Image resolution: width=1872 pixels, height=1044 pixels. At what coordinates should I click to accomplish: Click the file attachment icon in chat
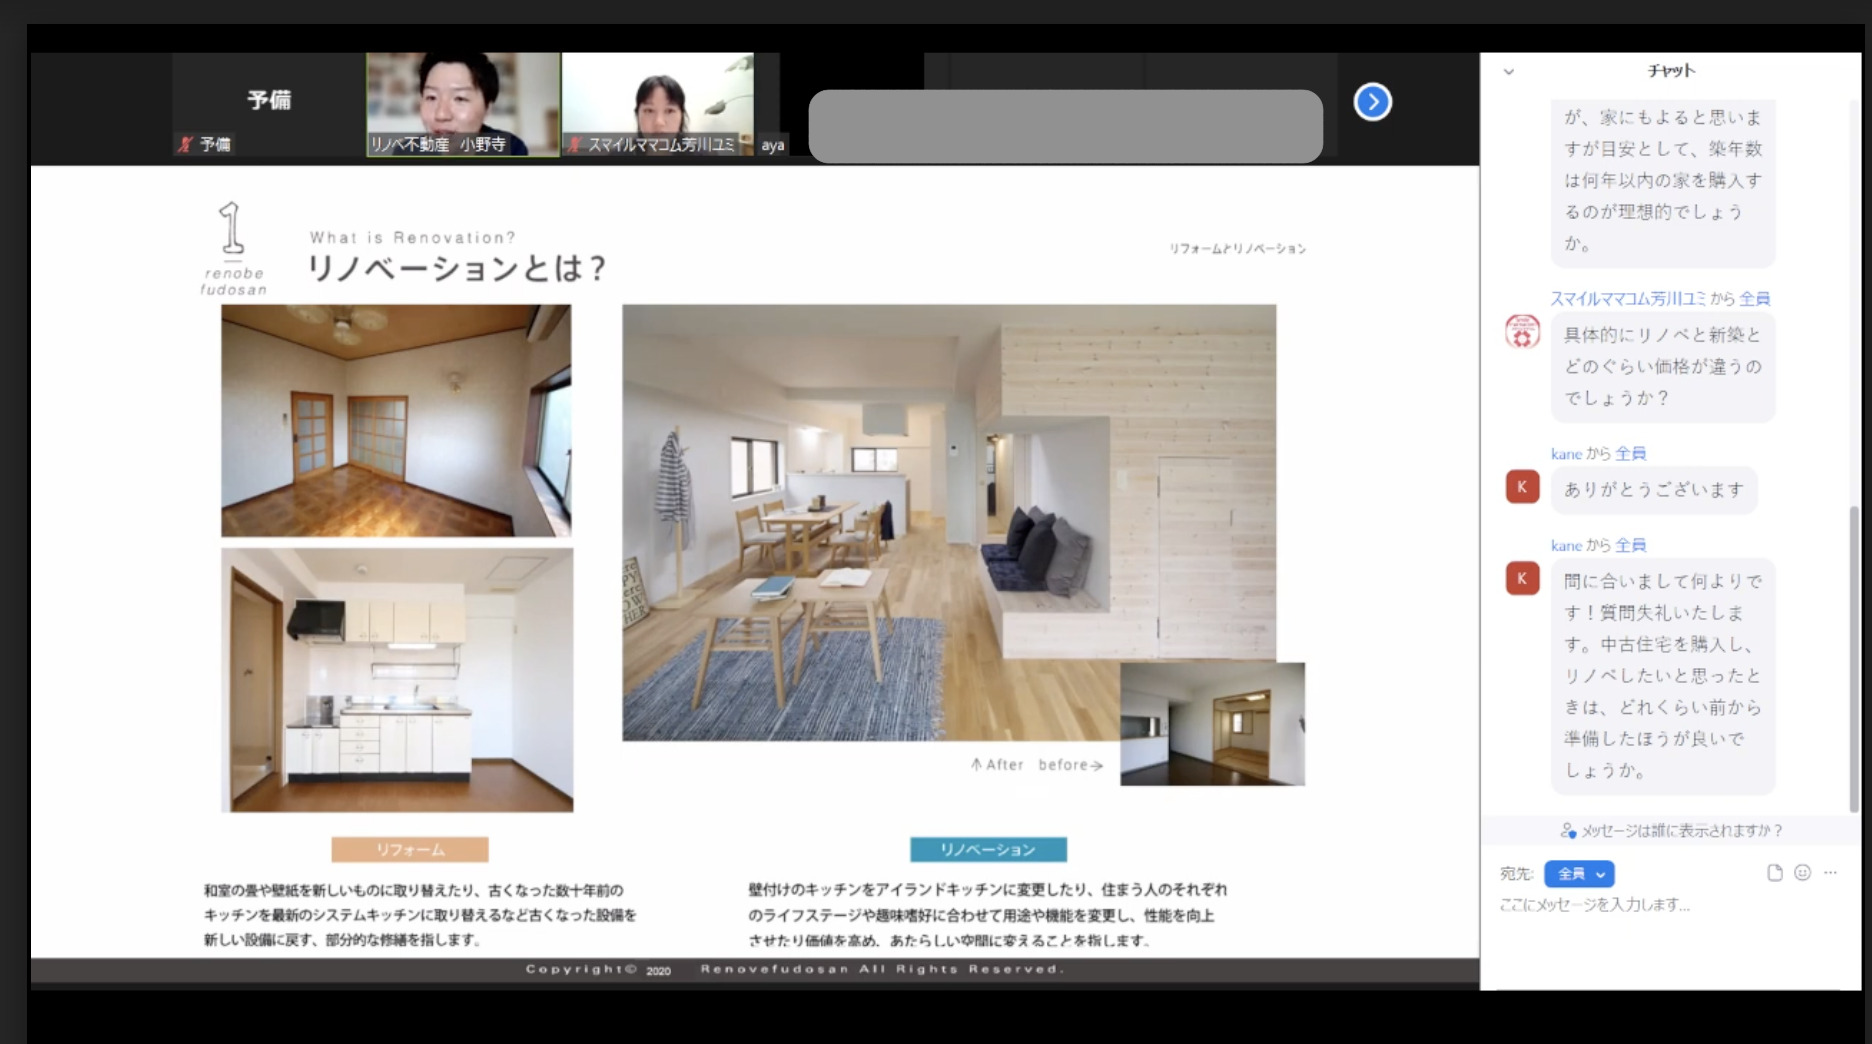pyautogui.click(x=1775, y=873)
